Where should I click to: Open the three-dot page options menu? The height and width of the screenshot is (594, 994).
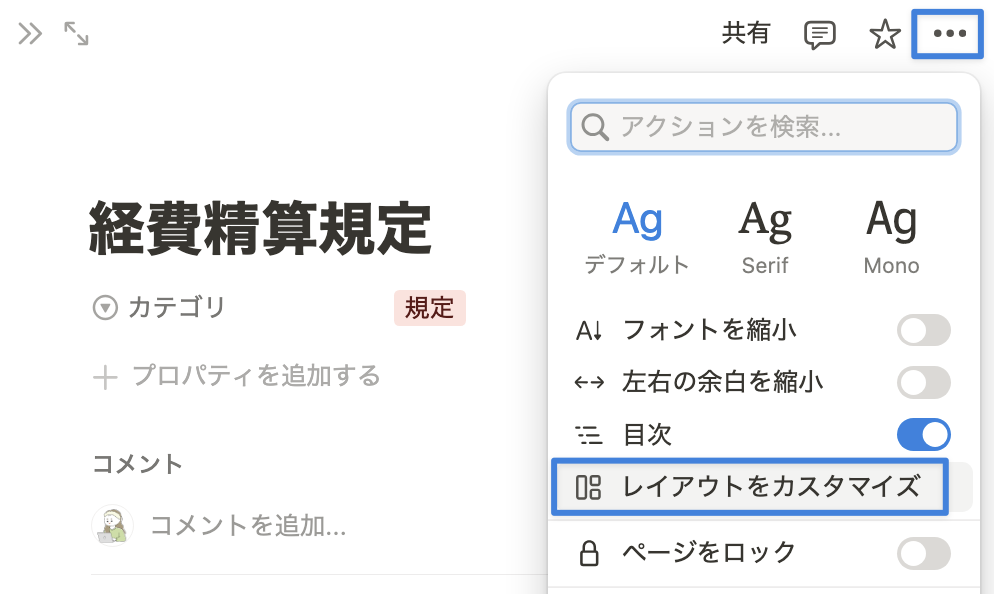(x=949, y=34)
